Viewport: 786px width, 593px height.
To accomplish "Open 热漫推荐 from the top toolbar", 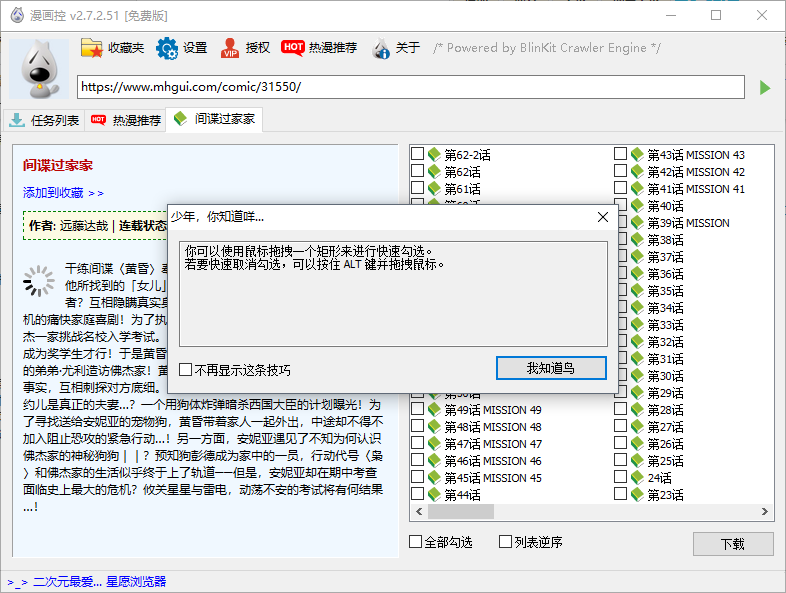I will tap(319, 48).
